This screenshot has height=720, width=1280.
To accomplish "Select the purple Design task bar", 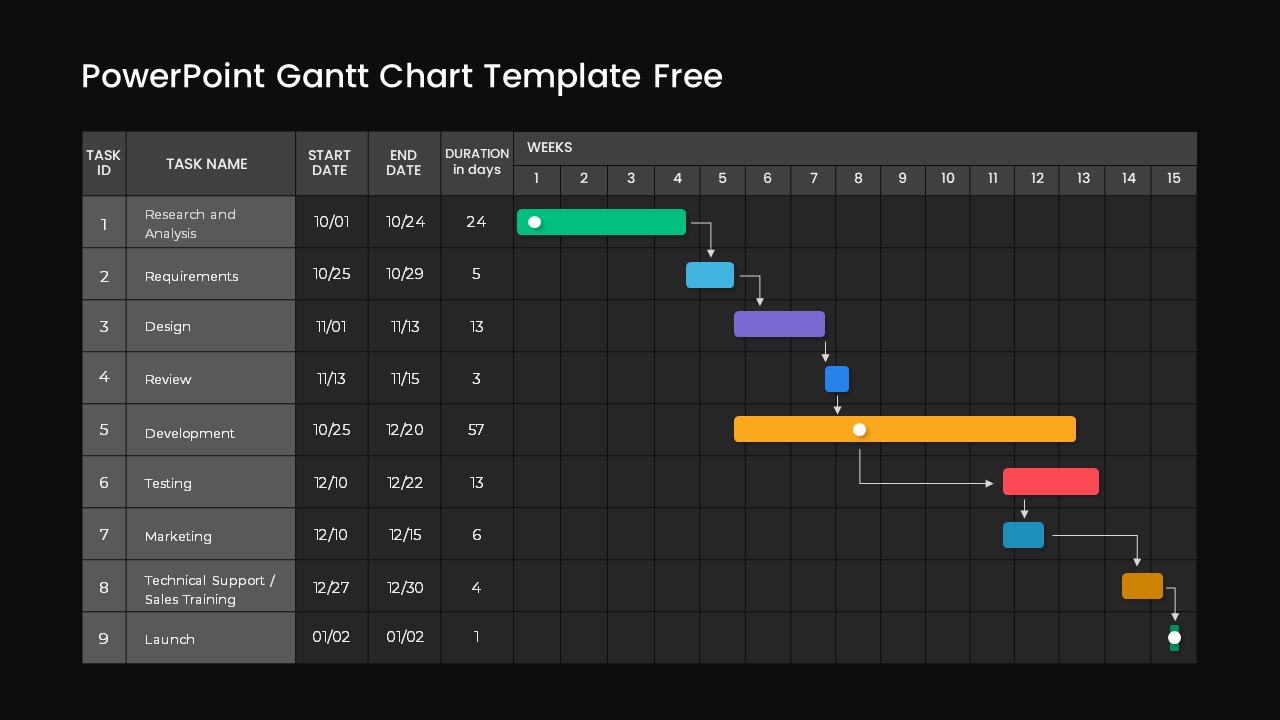I will 780,324.
